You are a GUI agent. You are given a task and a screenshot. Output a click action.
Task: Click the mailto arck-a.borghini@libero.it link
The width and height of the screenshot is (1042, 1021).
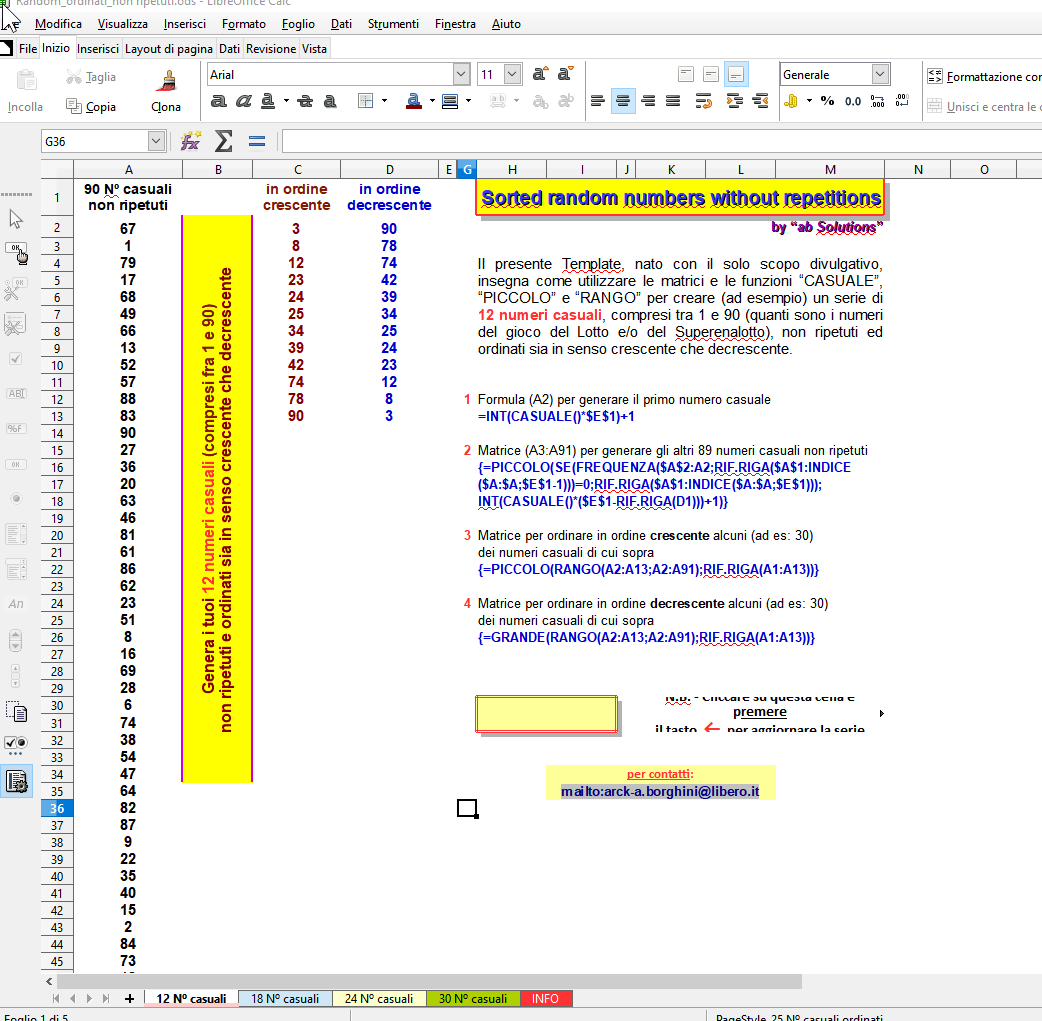[660, 791]
